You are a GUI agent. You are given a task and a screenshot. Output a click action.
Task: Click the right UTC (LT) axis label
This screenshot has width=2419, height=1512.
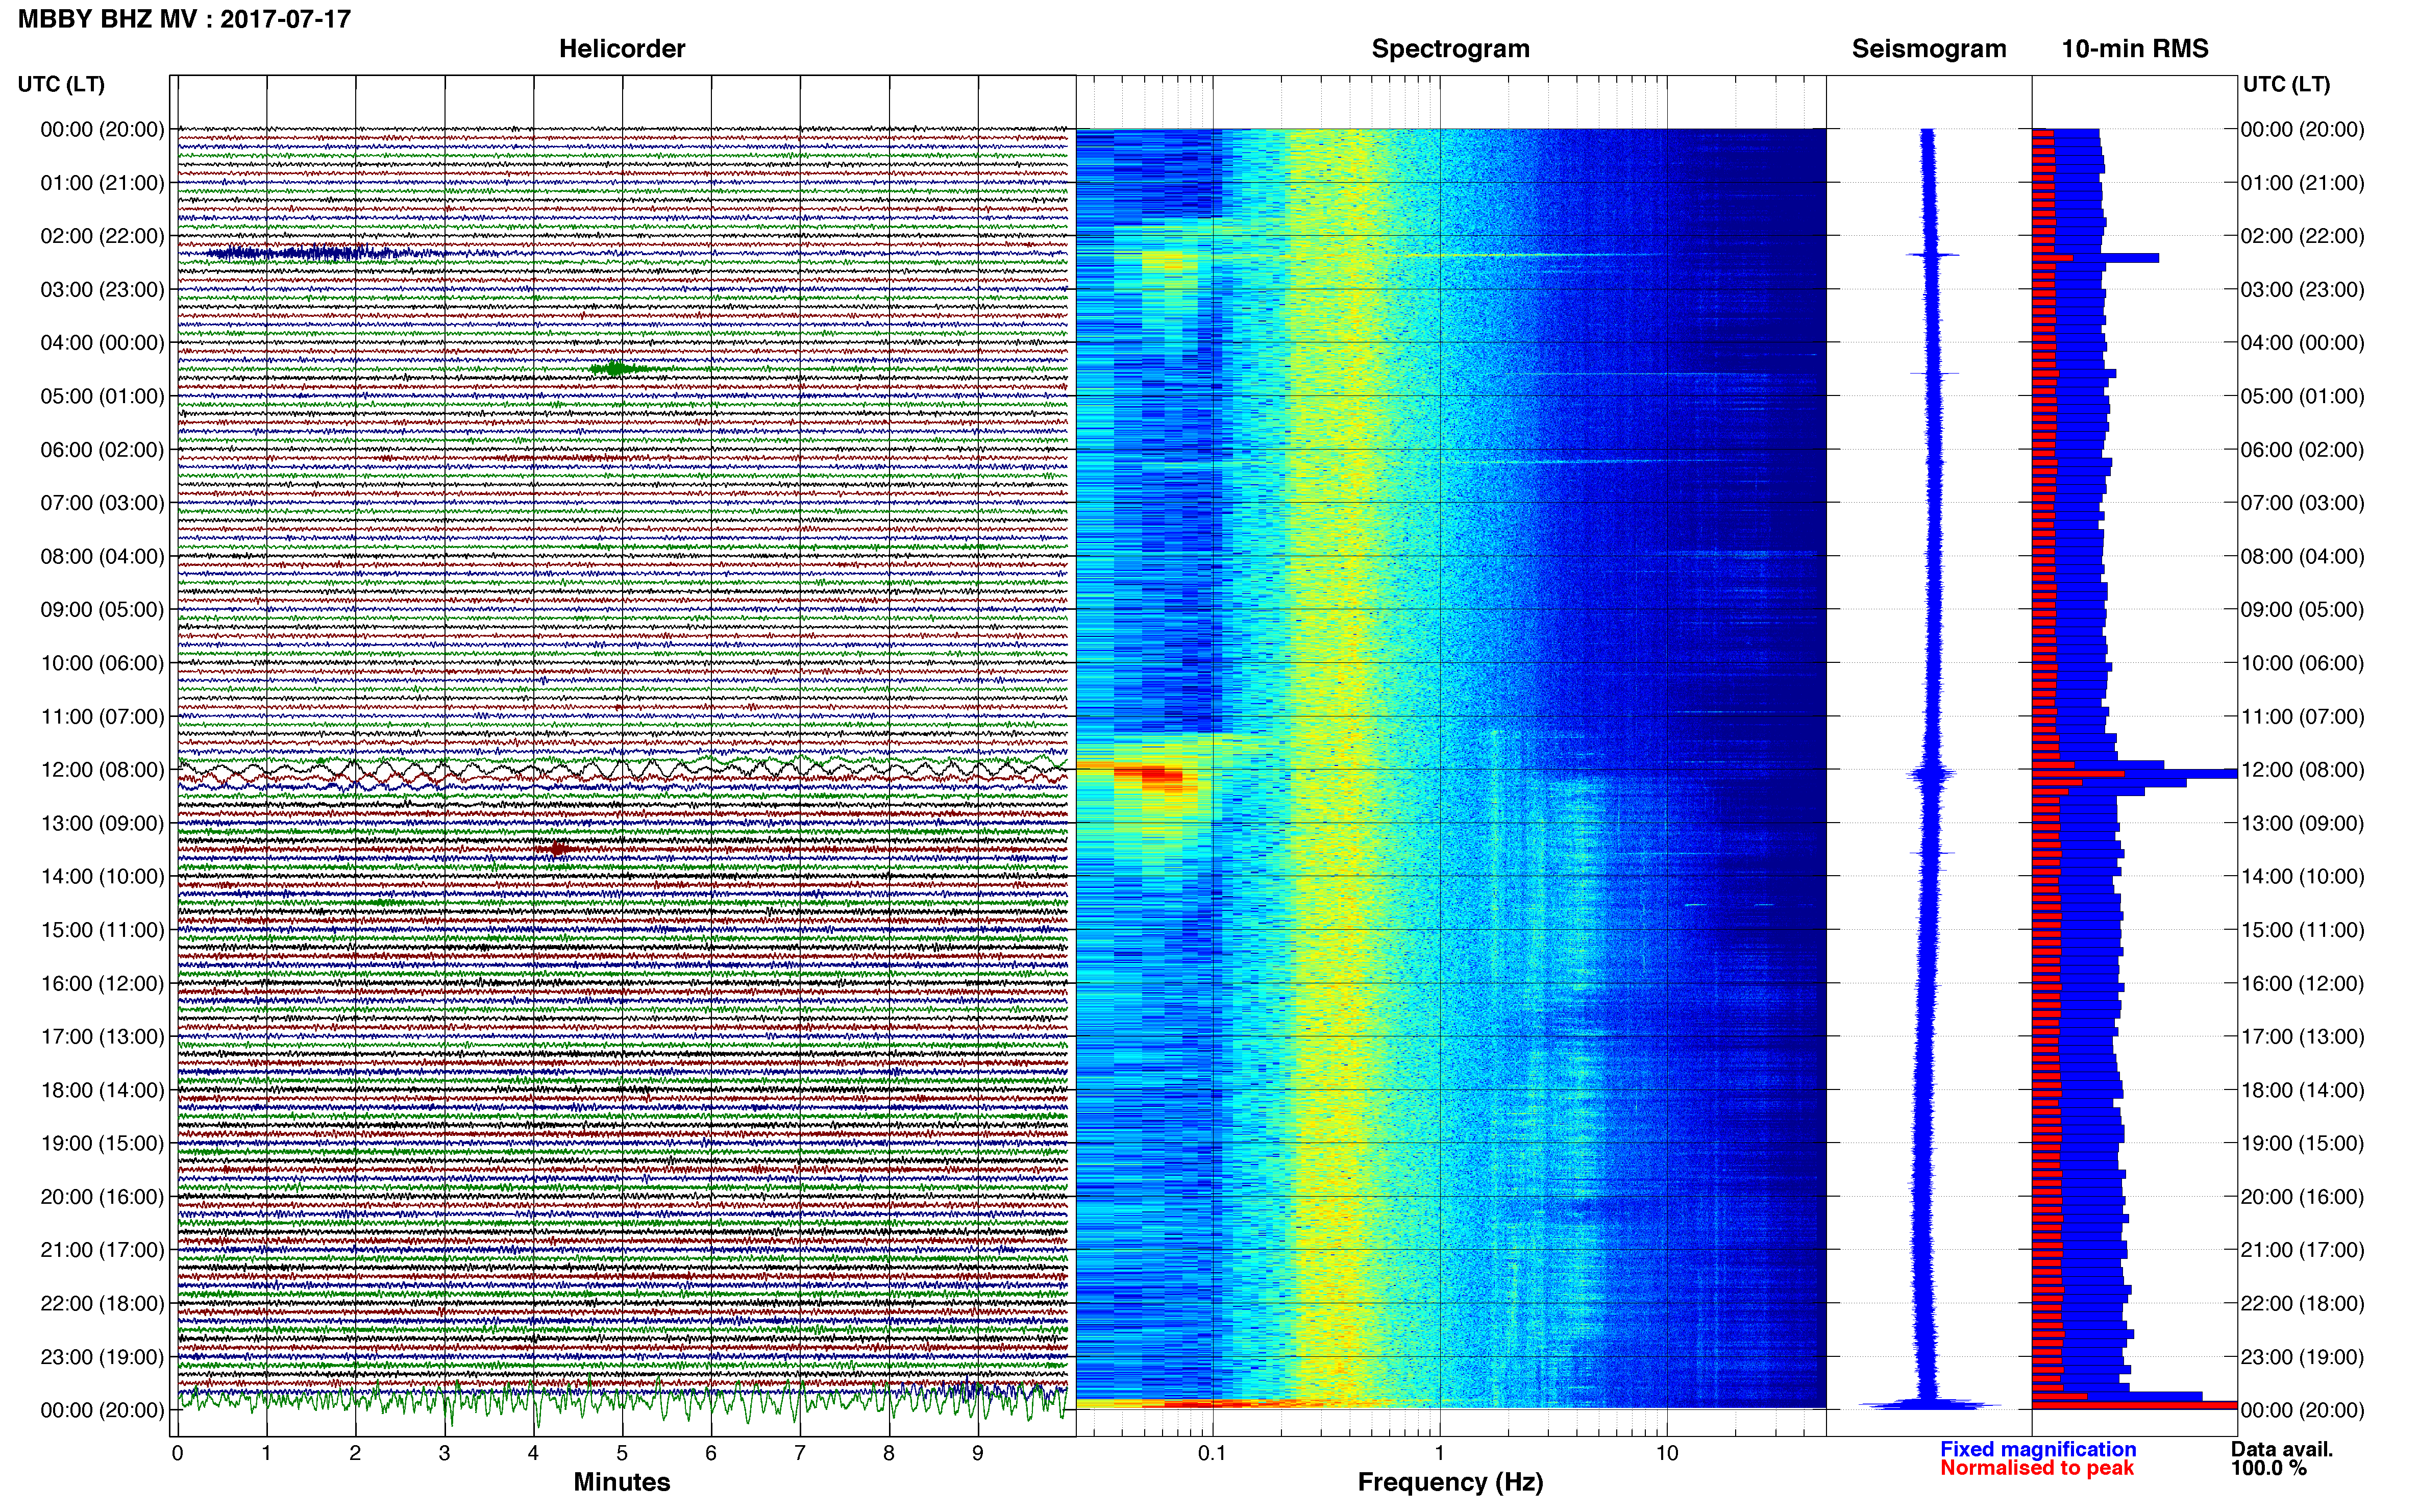[2286, 84]
